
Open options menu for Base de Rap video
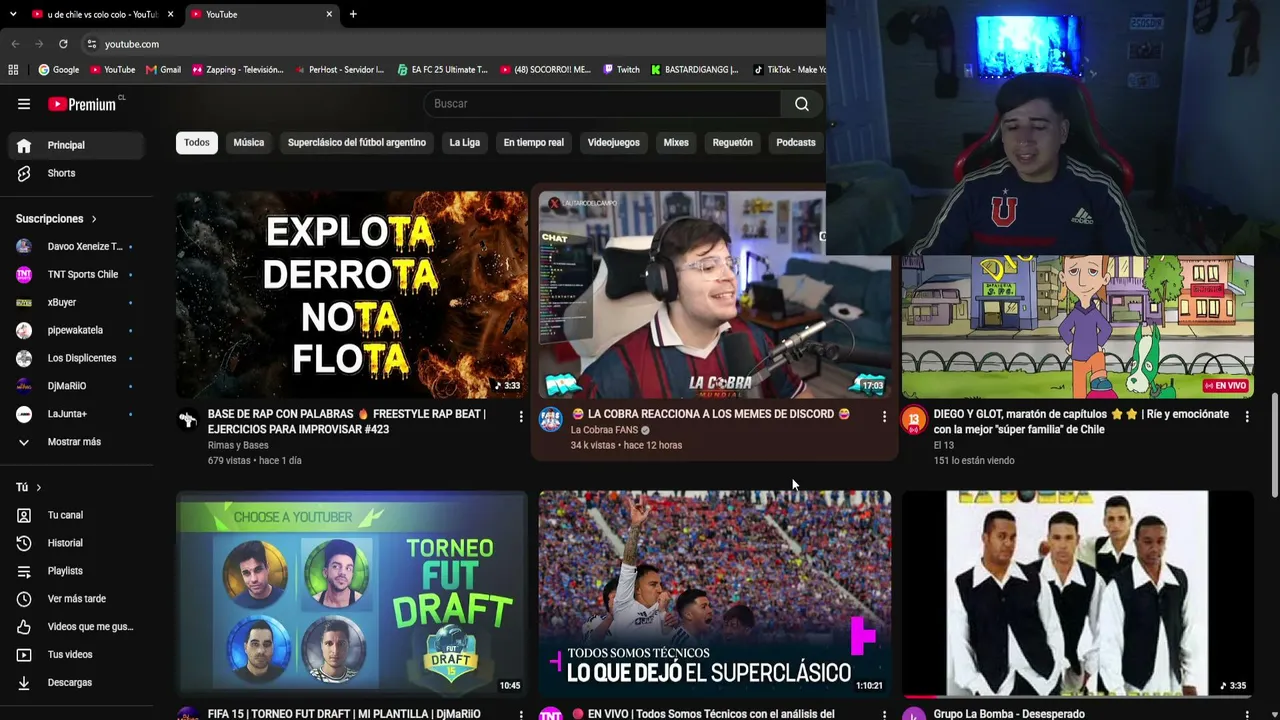tap(521, 416)
